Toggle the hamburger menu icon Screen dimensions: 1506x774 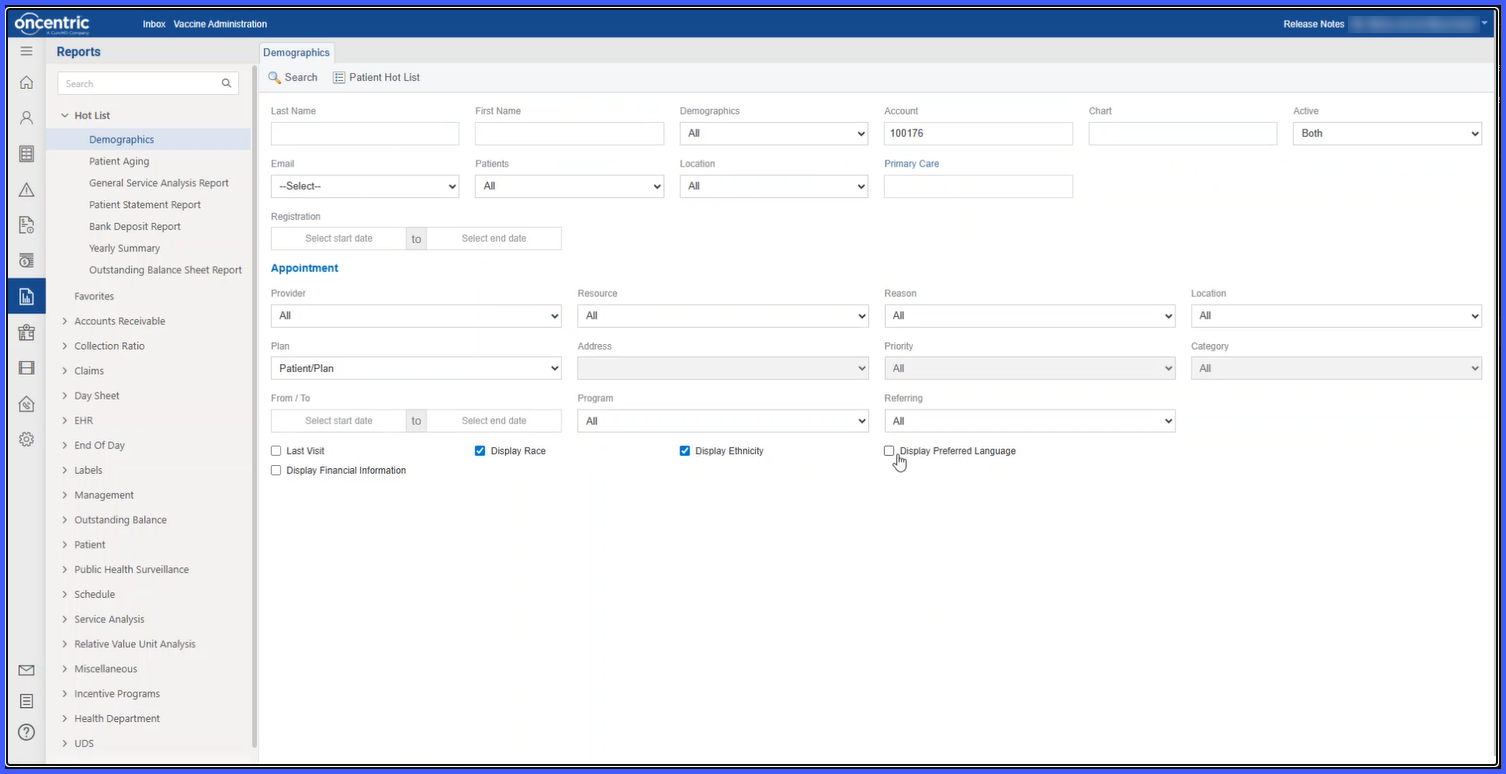tap(27, 51)
